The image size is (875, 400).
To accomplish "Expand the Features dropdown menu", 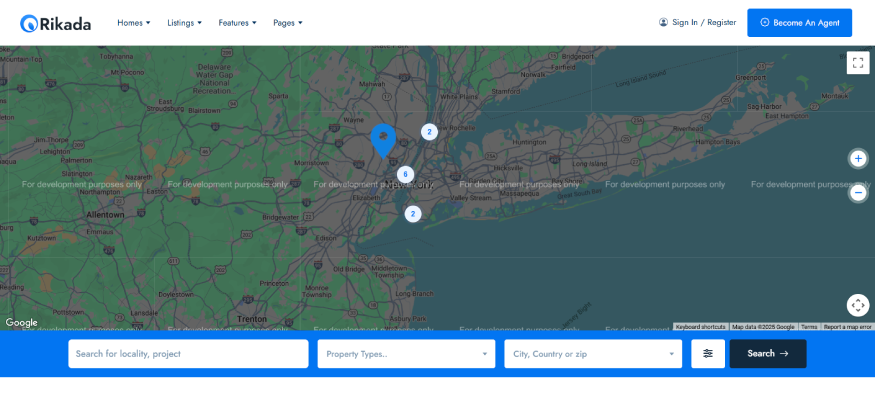I will [x=237, y=22].
